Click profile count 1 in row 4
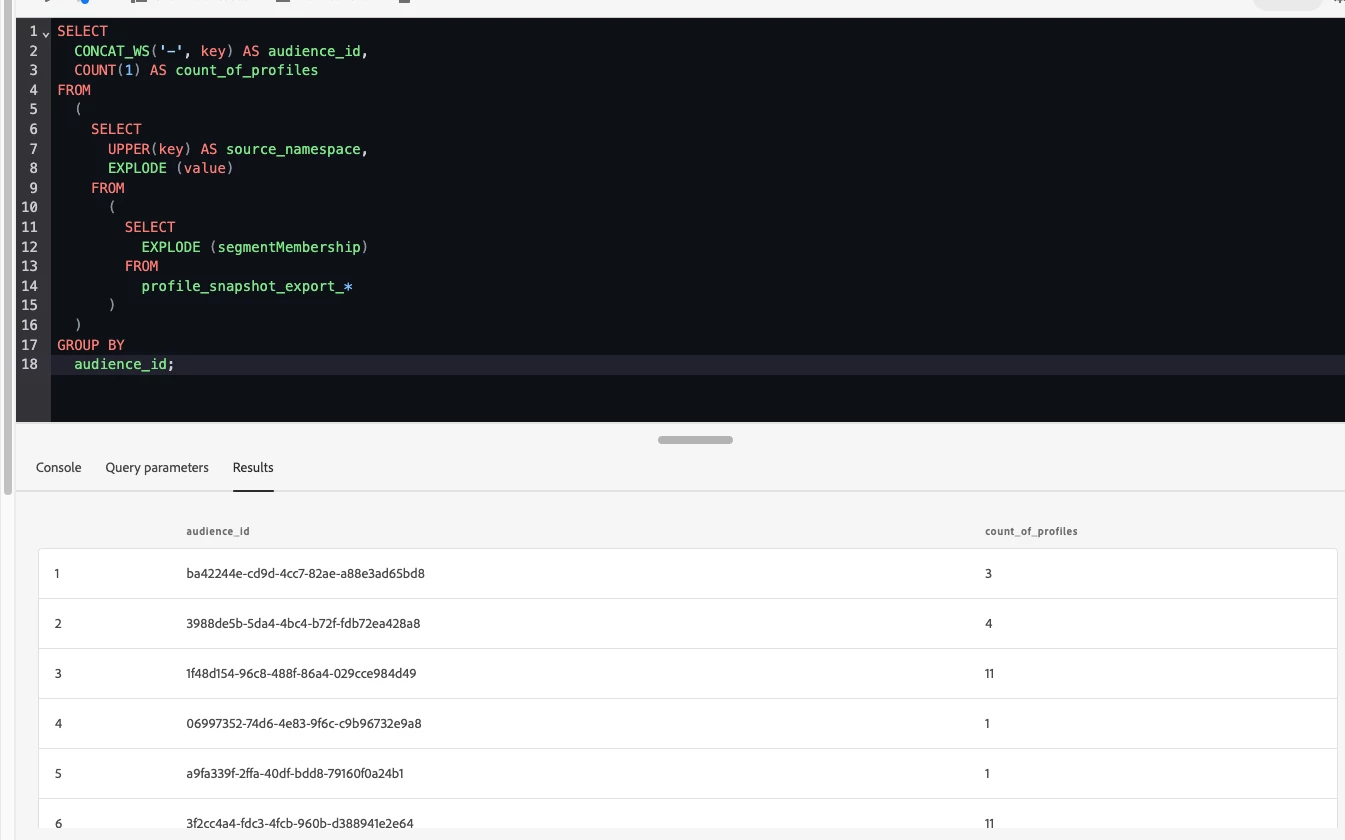Screen dimensions: 1345x840 [x=987, y=723]
